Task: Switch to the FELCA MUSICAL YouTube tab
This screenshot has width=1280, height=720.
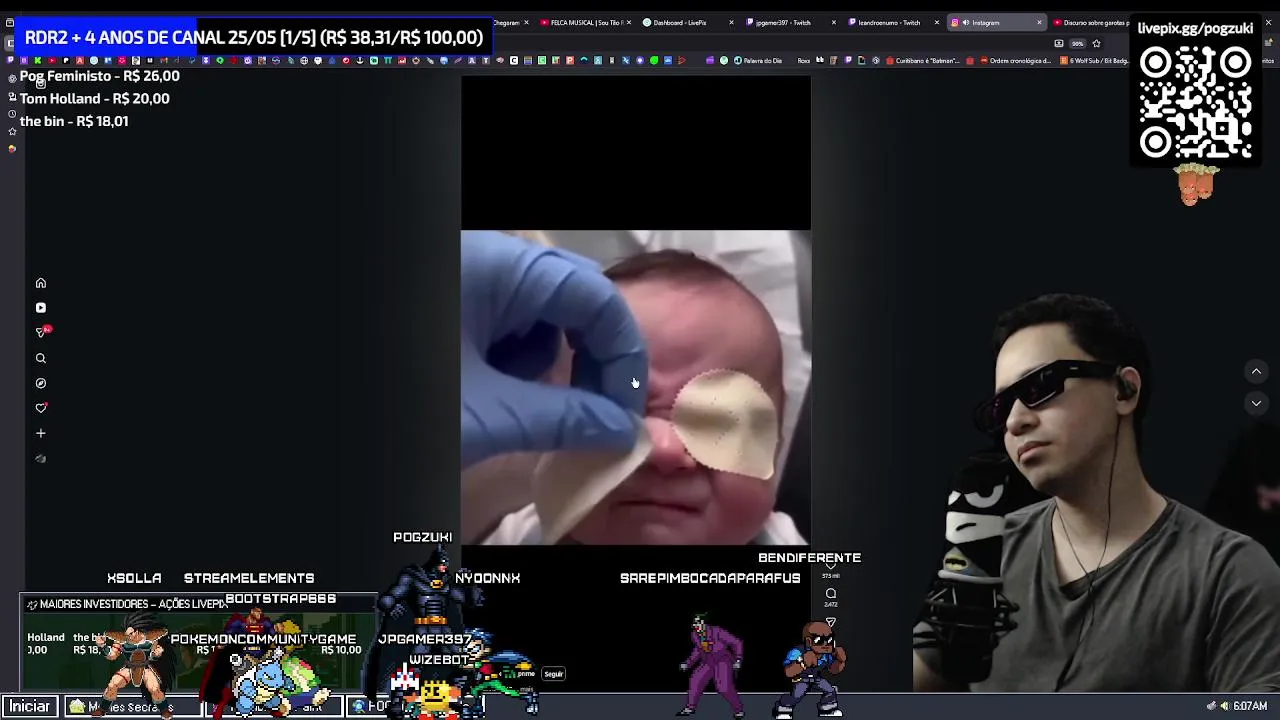Action: [x=585, y=22]
